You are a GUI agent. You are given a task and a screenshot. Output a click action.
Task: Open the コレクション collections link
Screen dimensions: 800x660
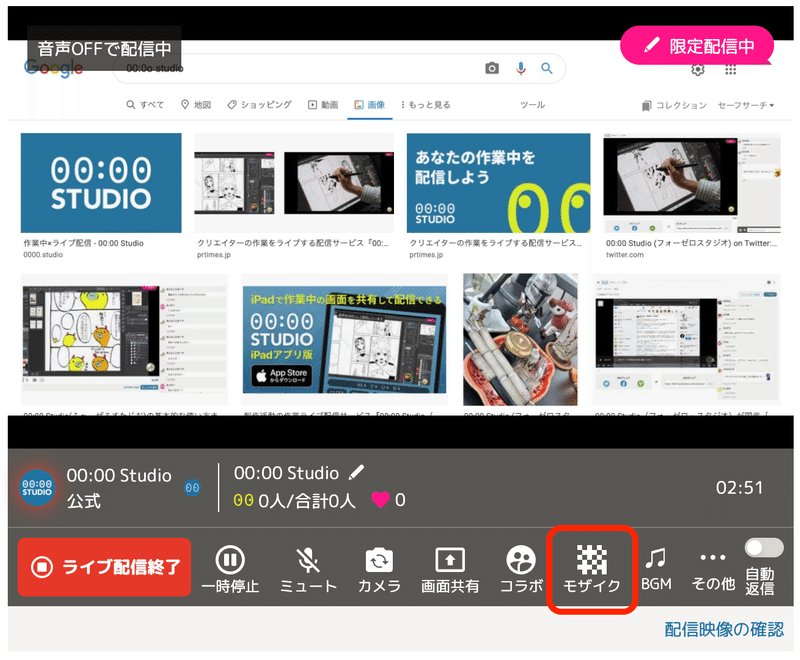point(674,105)
